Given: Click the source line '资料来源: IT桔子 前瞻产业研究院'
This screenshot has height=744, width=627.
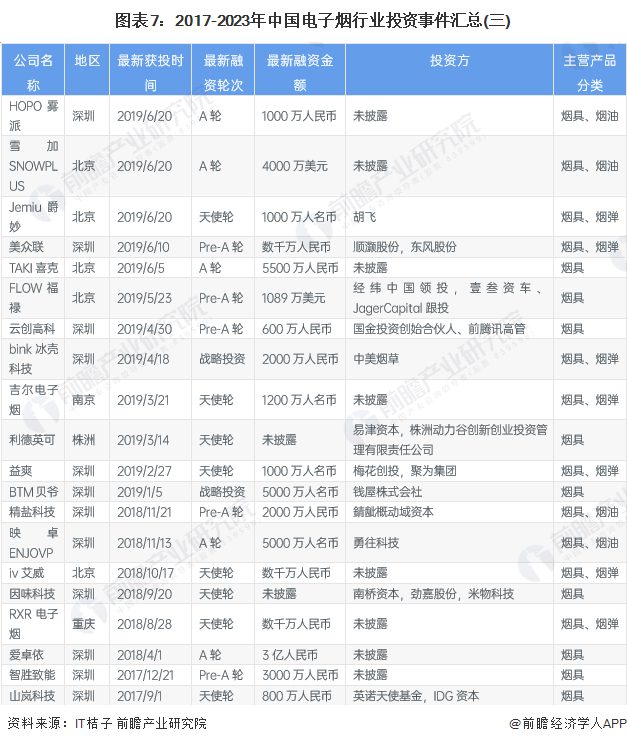Looking at the screenshot, I should click(x=107, y=723).
